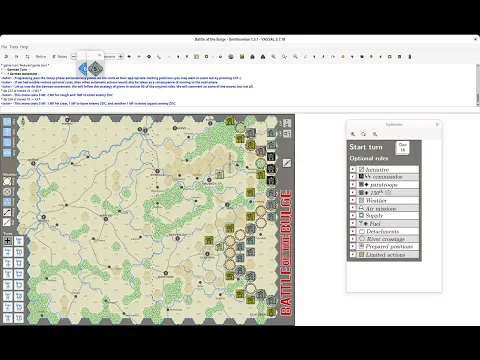Screen dimensions: 480x360
Task: Select the Optional rules heading text
Action: 369,158
